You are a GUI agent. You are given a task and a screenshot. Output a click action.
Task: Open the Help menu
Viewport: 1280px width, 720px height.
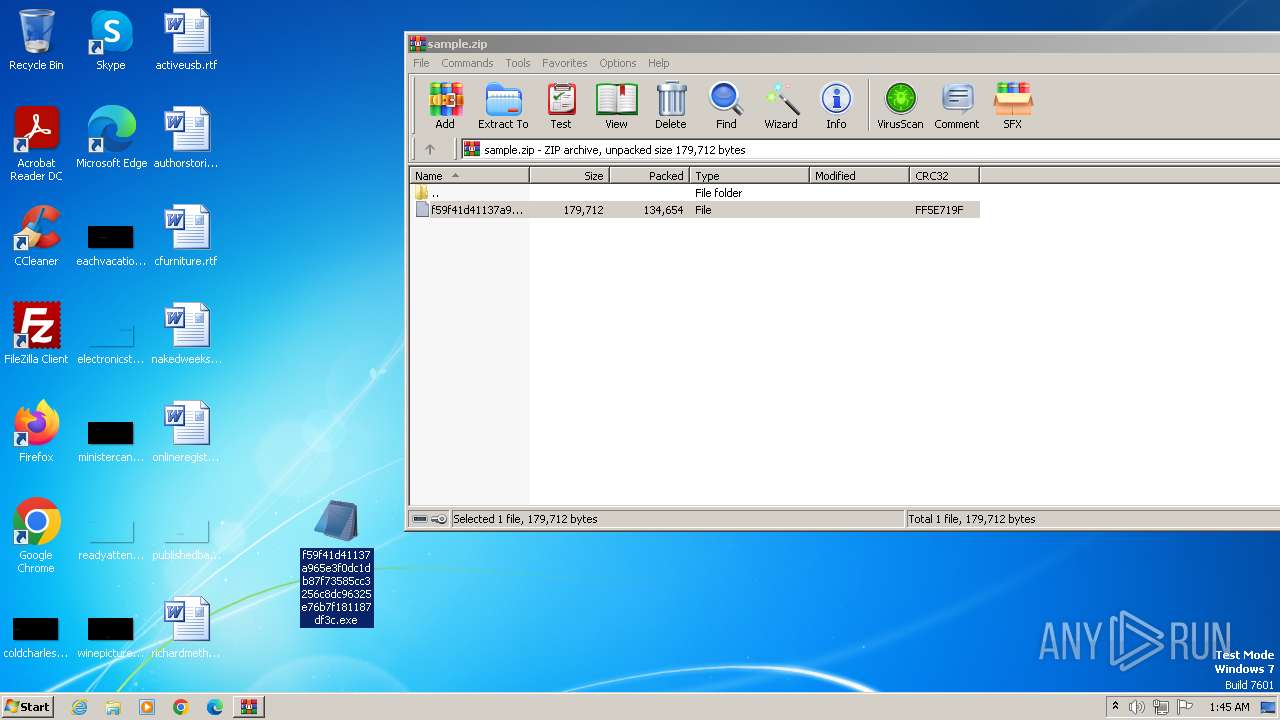pos(658,63)
